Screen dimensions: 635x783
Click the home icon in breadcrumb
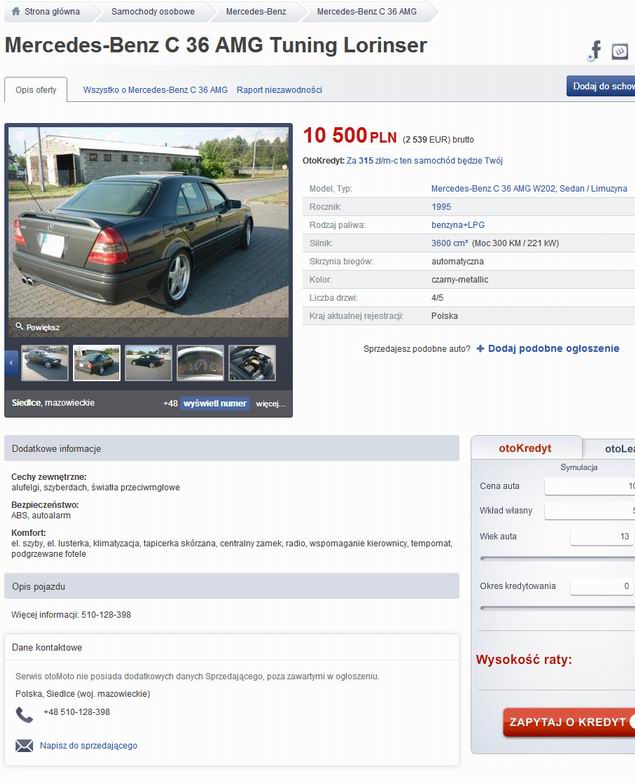click(16, 11)
